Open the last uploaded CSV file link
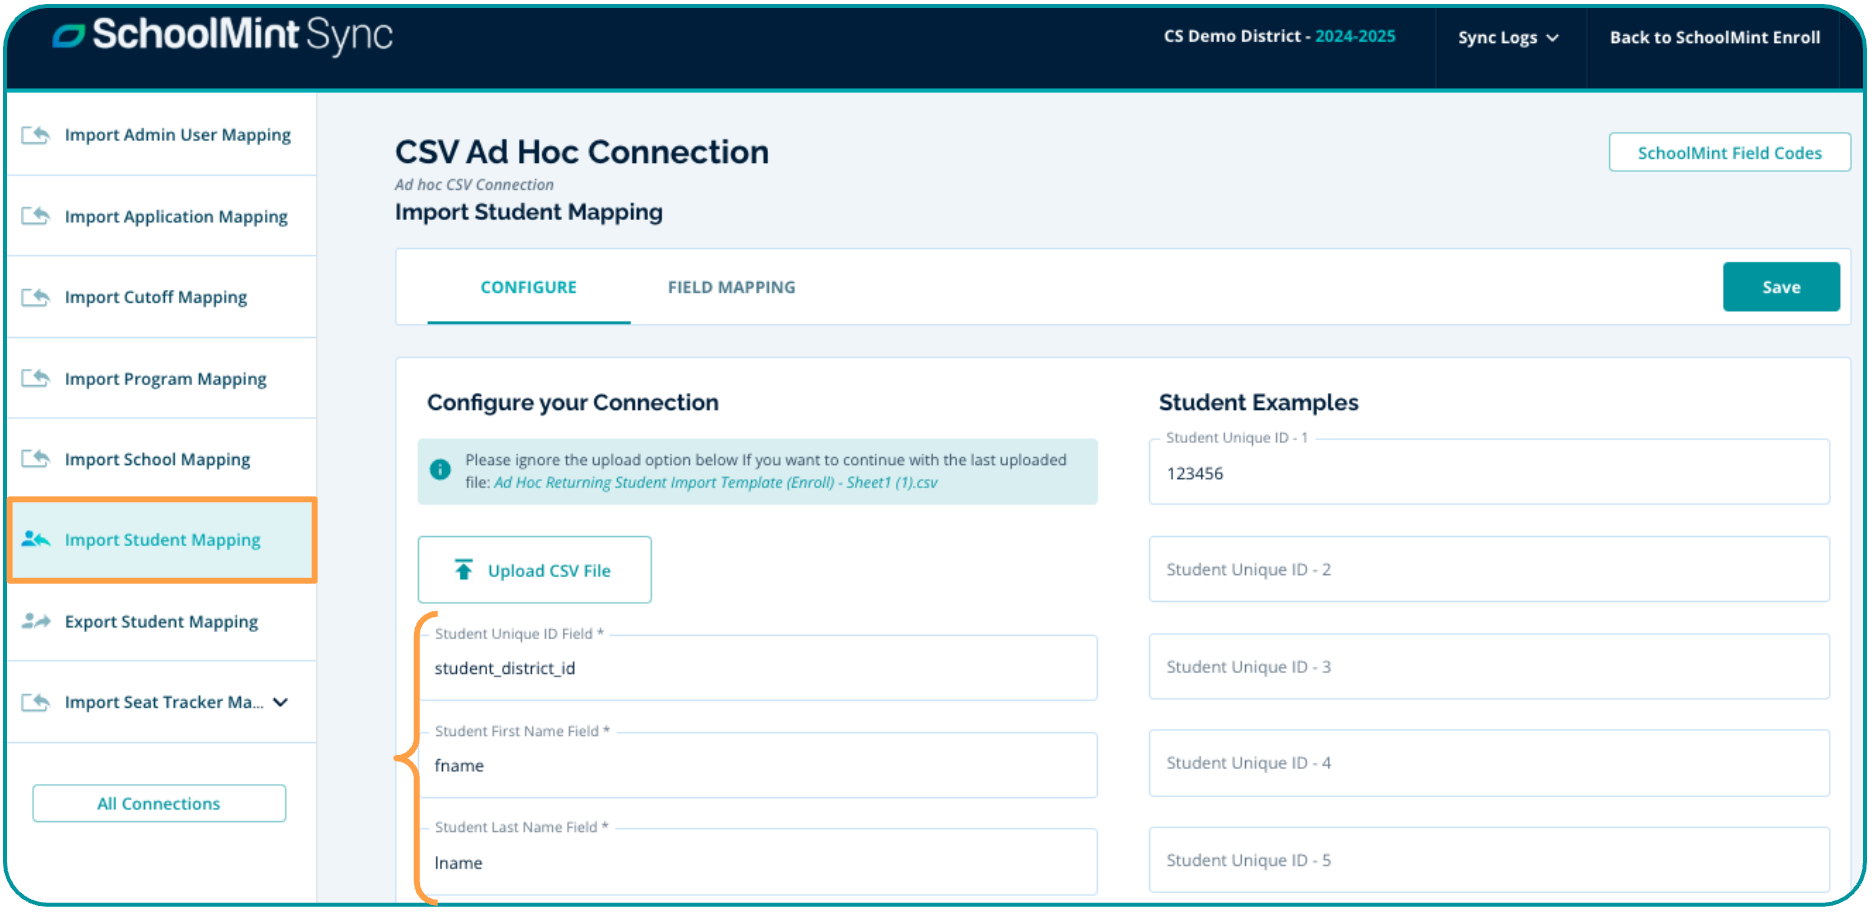 click(x=715, y=483)
